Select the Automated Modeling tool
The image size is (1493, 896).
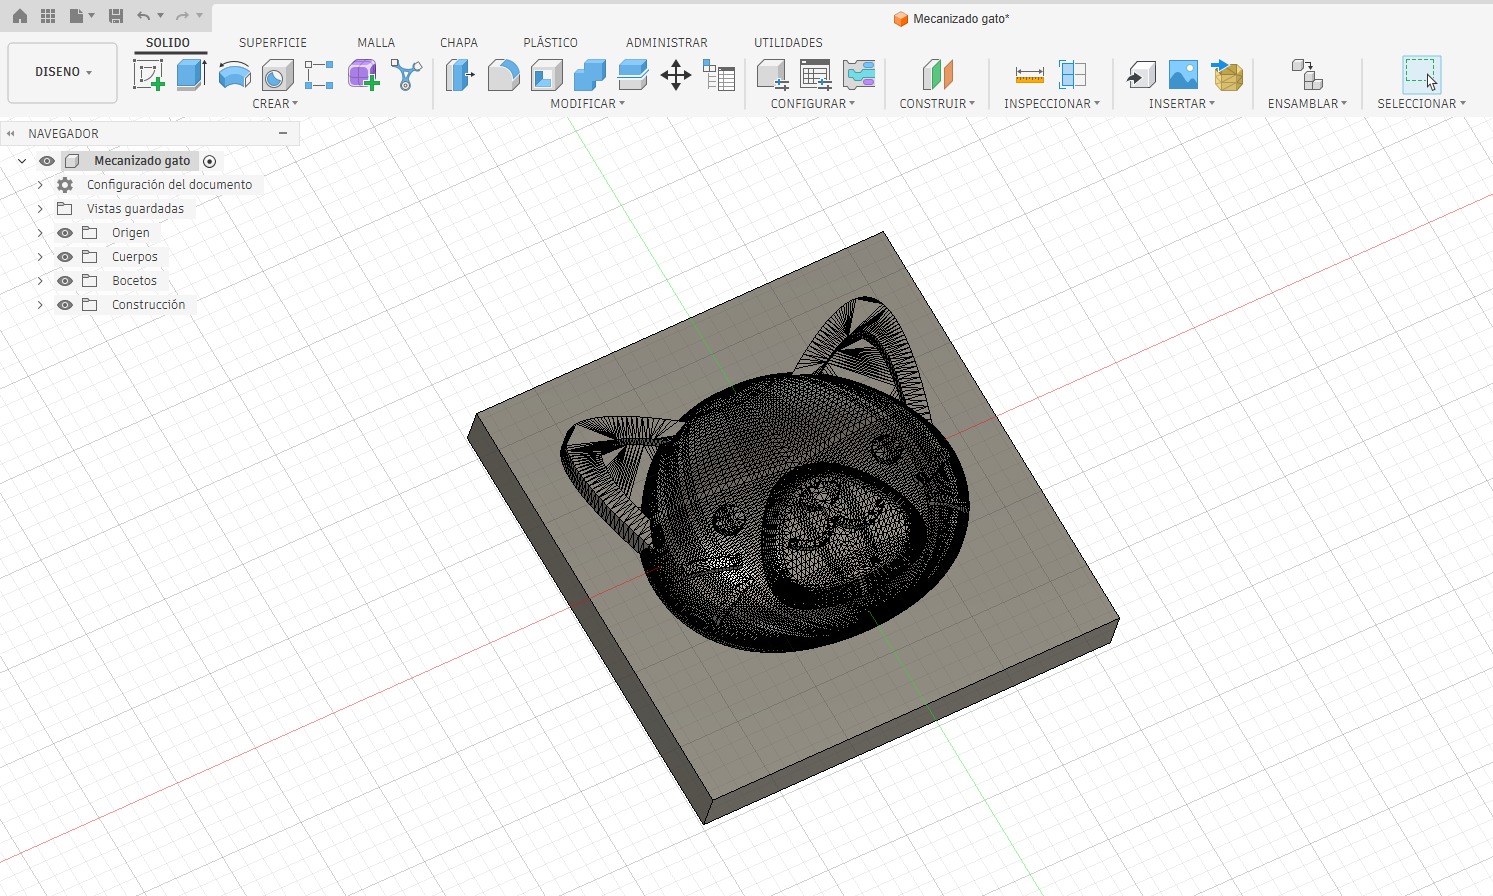[406, 75]
